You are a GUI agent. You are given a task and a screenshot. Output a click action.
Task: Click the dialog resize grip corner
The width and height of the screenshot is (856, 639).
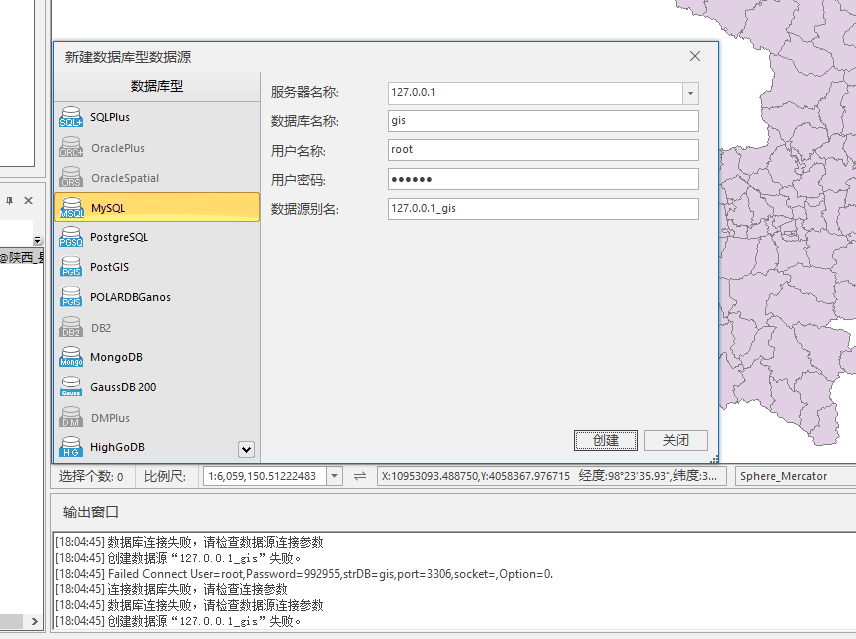[714, 458]
